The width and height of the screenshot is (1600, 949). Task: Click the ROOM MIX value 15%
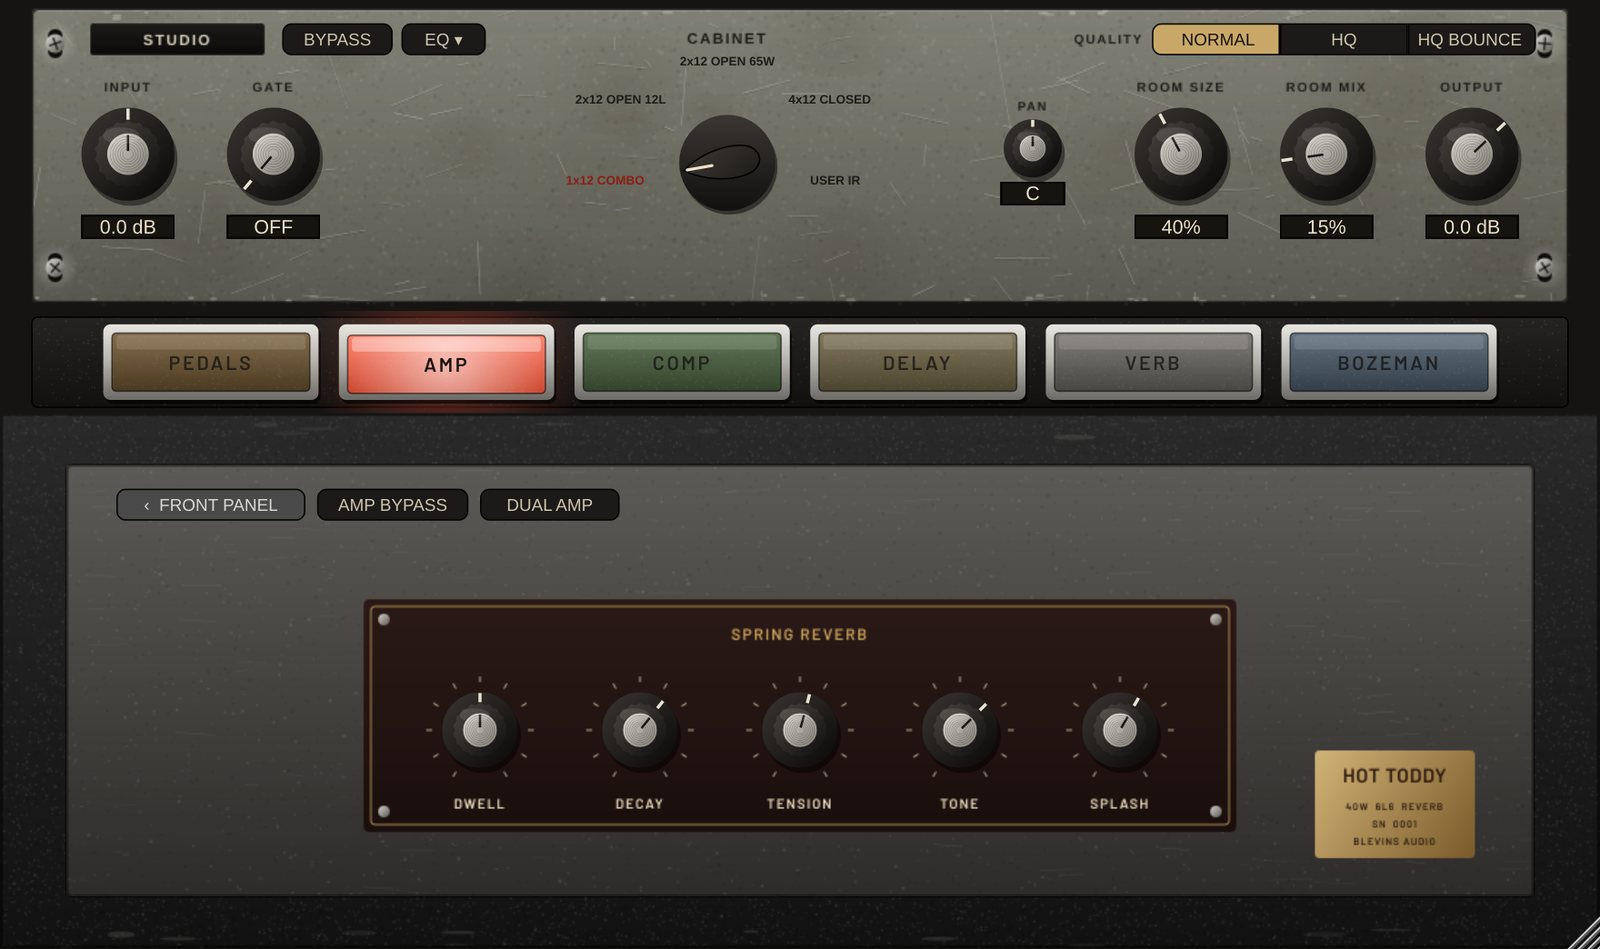[1326, 227]
